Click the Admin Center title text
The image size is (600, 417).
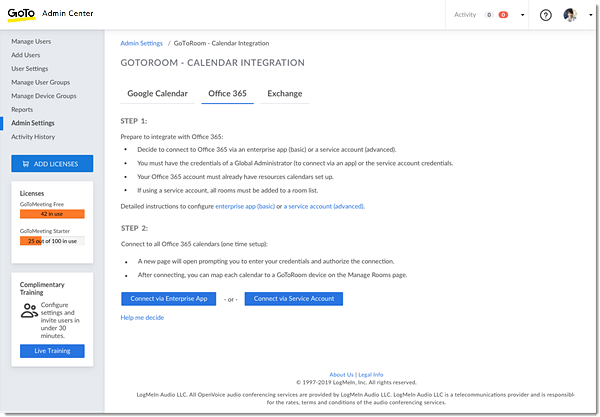point(68,13)
